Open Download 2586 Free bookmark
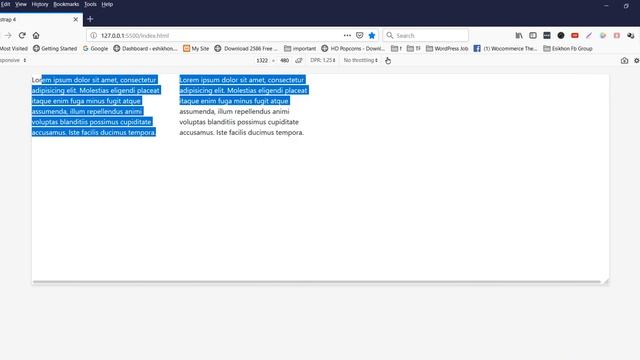 pyautogui.click(x=246, y=48)
